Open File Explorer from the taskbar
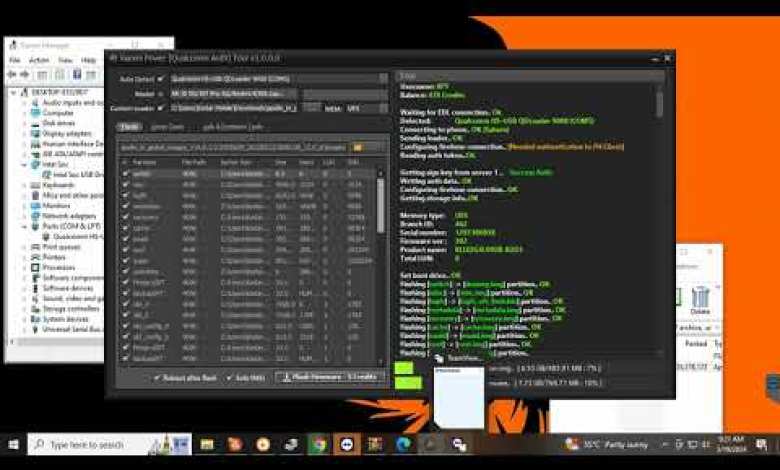The height and width of the screenshot is (470, 780). 207,444
